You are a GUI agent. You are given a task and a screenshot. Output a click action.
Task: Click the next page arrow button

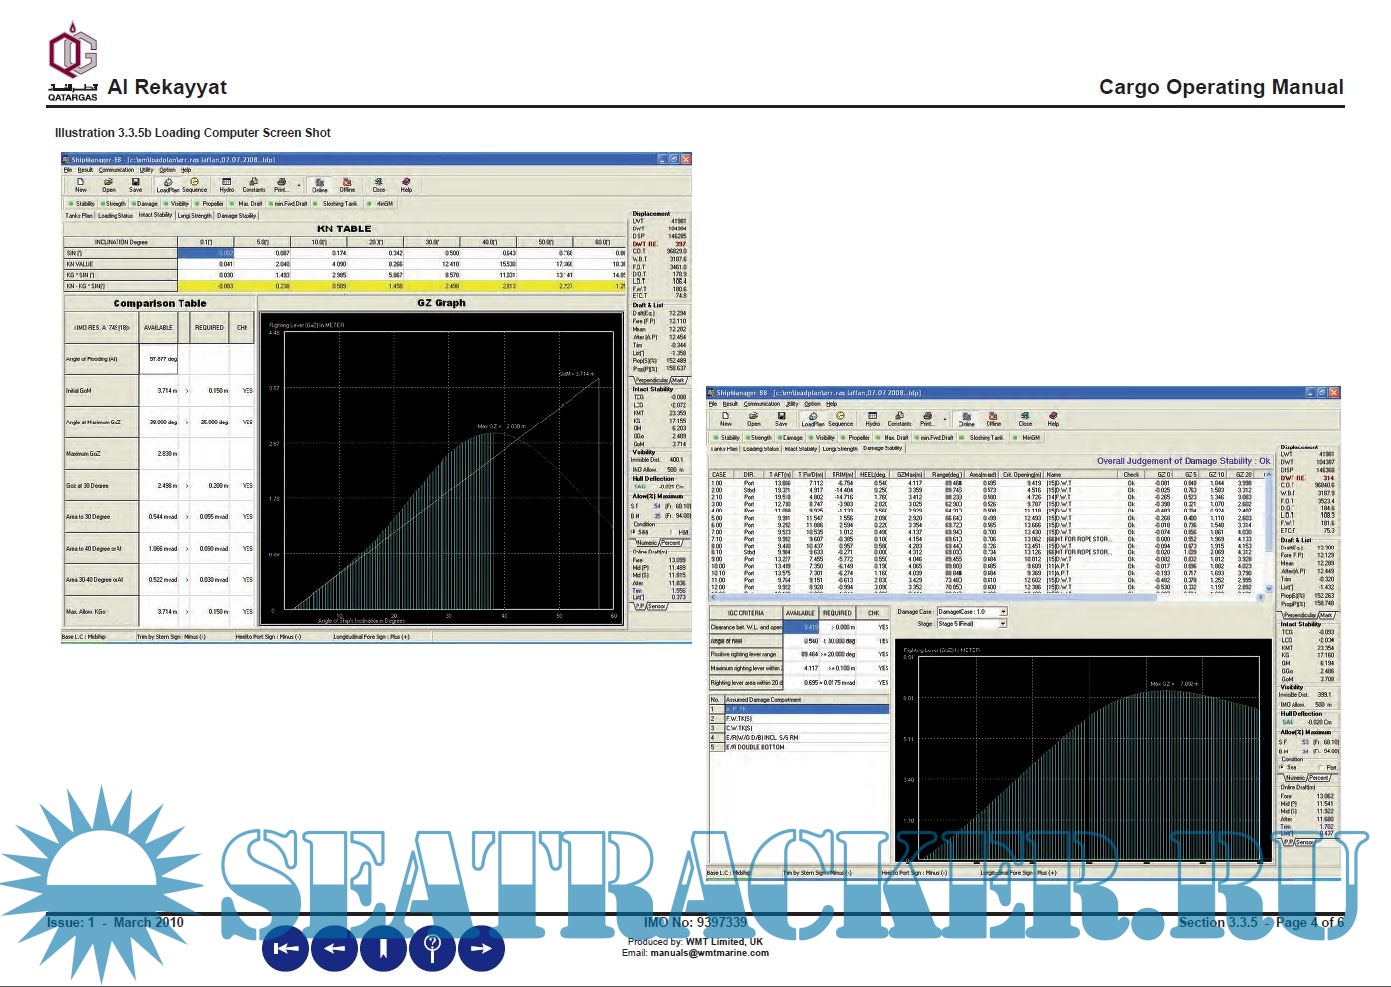pyautogui.click(x=481, y=947)
